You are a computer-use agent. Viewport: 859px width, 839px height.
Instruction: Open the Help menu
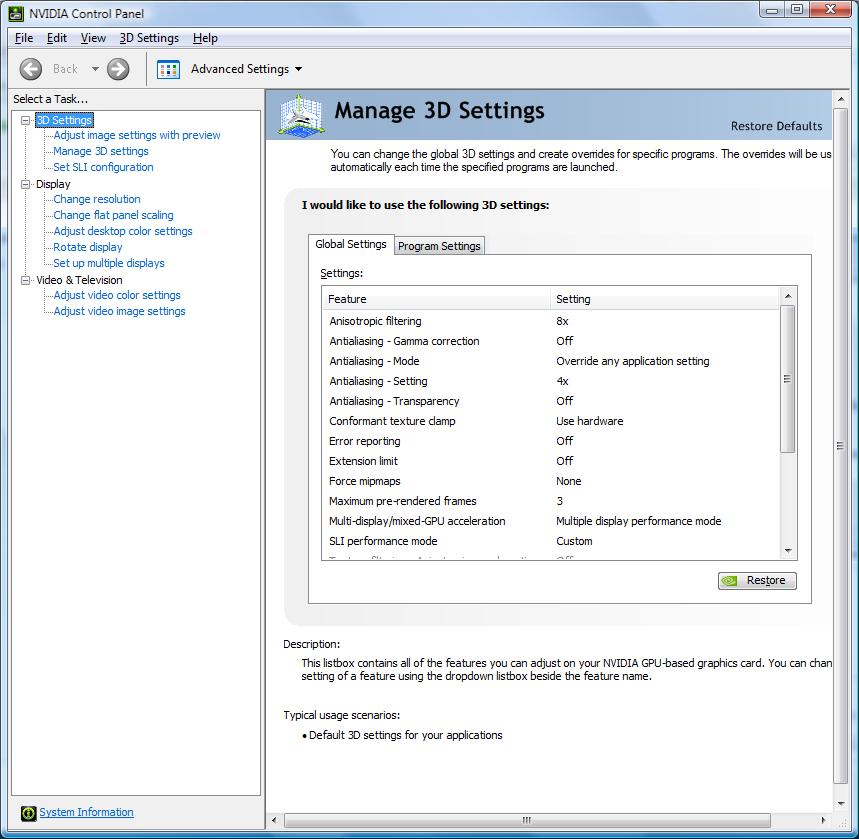[x=205, y=38]
